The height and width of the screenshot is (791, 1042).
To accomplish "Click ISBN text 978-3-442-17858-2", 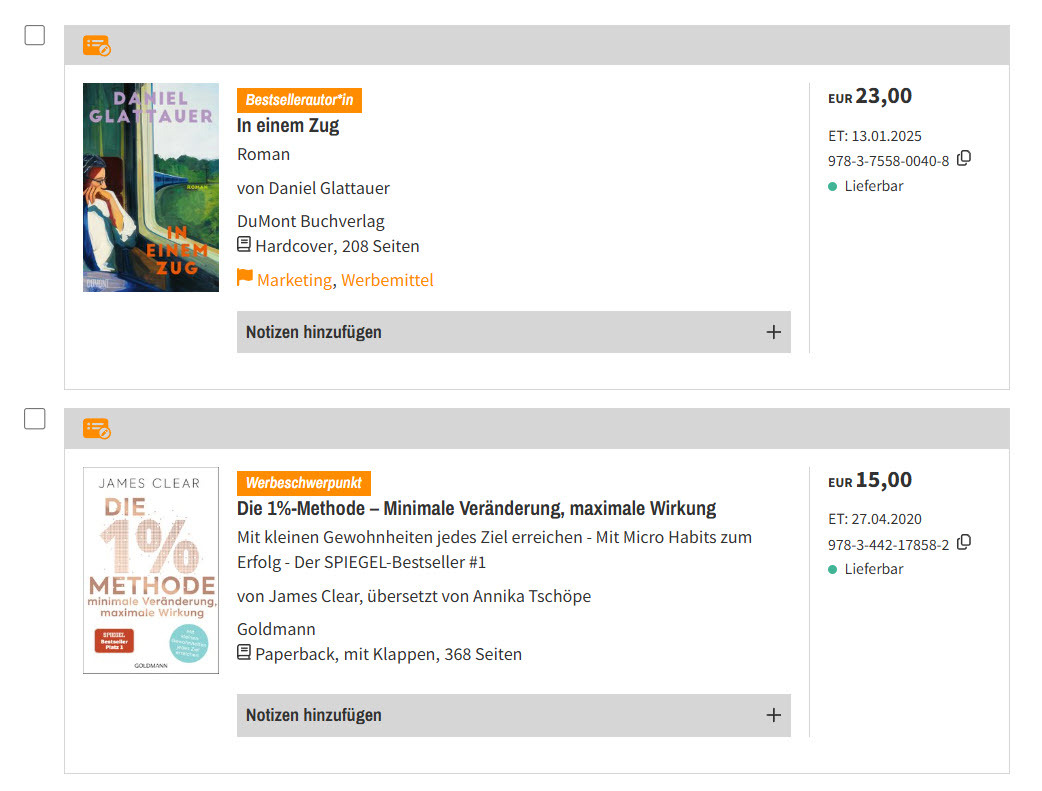I will coord(888,545).
